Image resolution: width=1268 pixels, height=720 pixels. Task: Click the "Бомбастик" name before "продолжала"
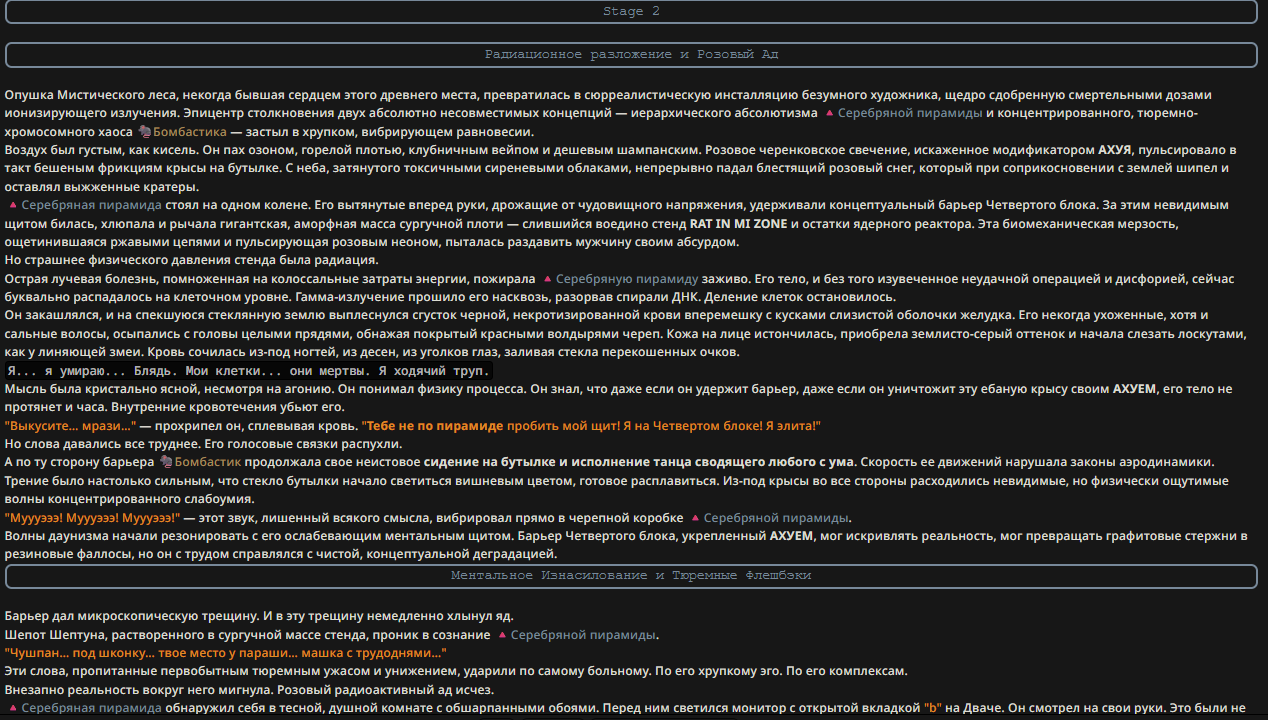[208, 462]
